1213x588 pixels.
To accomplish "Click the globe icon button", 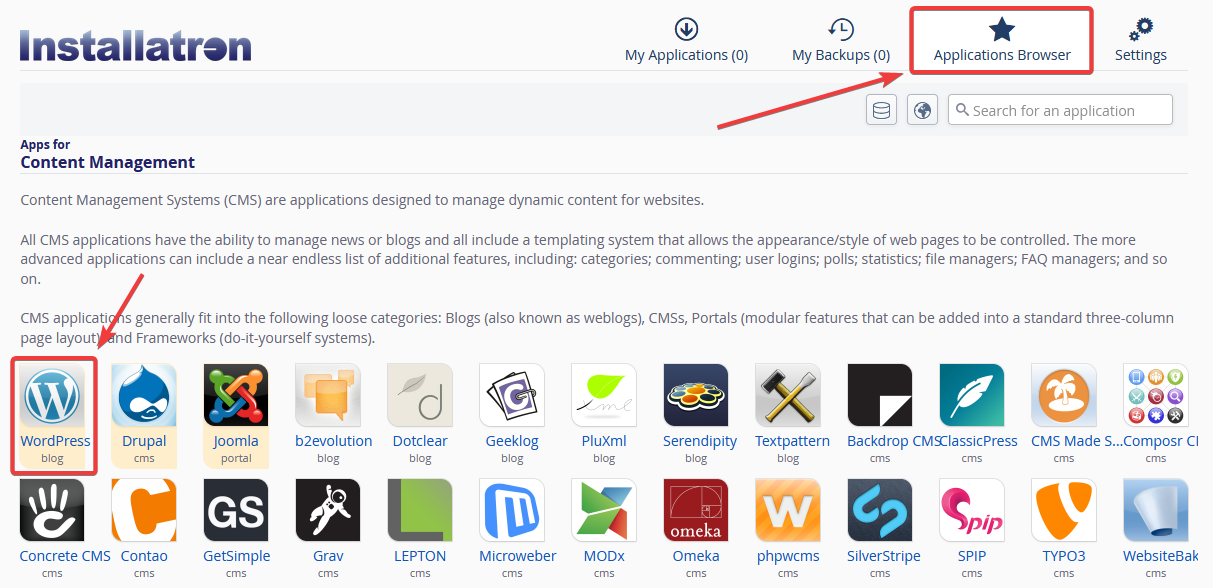I will click(922, 110).
